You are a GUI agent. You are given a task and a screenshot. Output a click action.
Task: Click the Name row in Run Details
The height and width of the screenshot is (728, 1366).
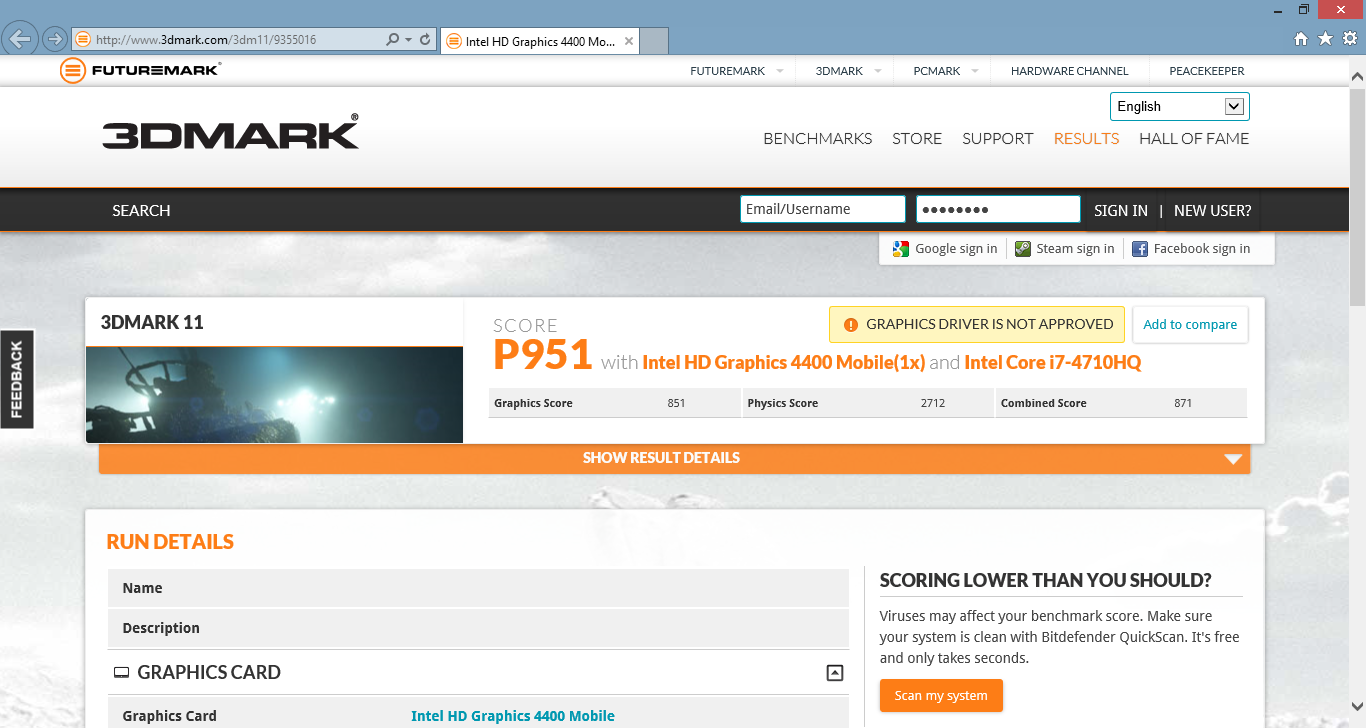(x=478, y=588)
